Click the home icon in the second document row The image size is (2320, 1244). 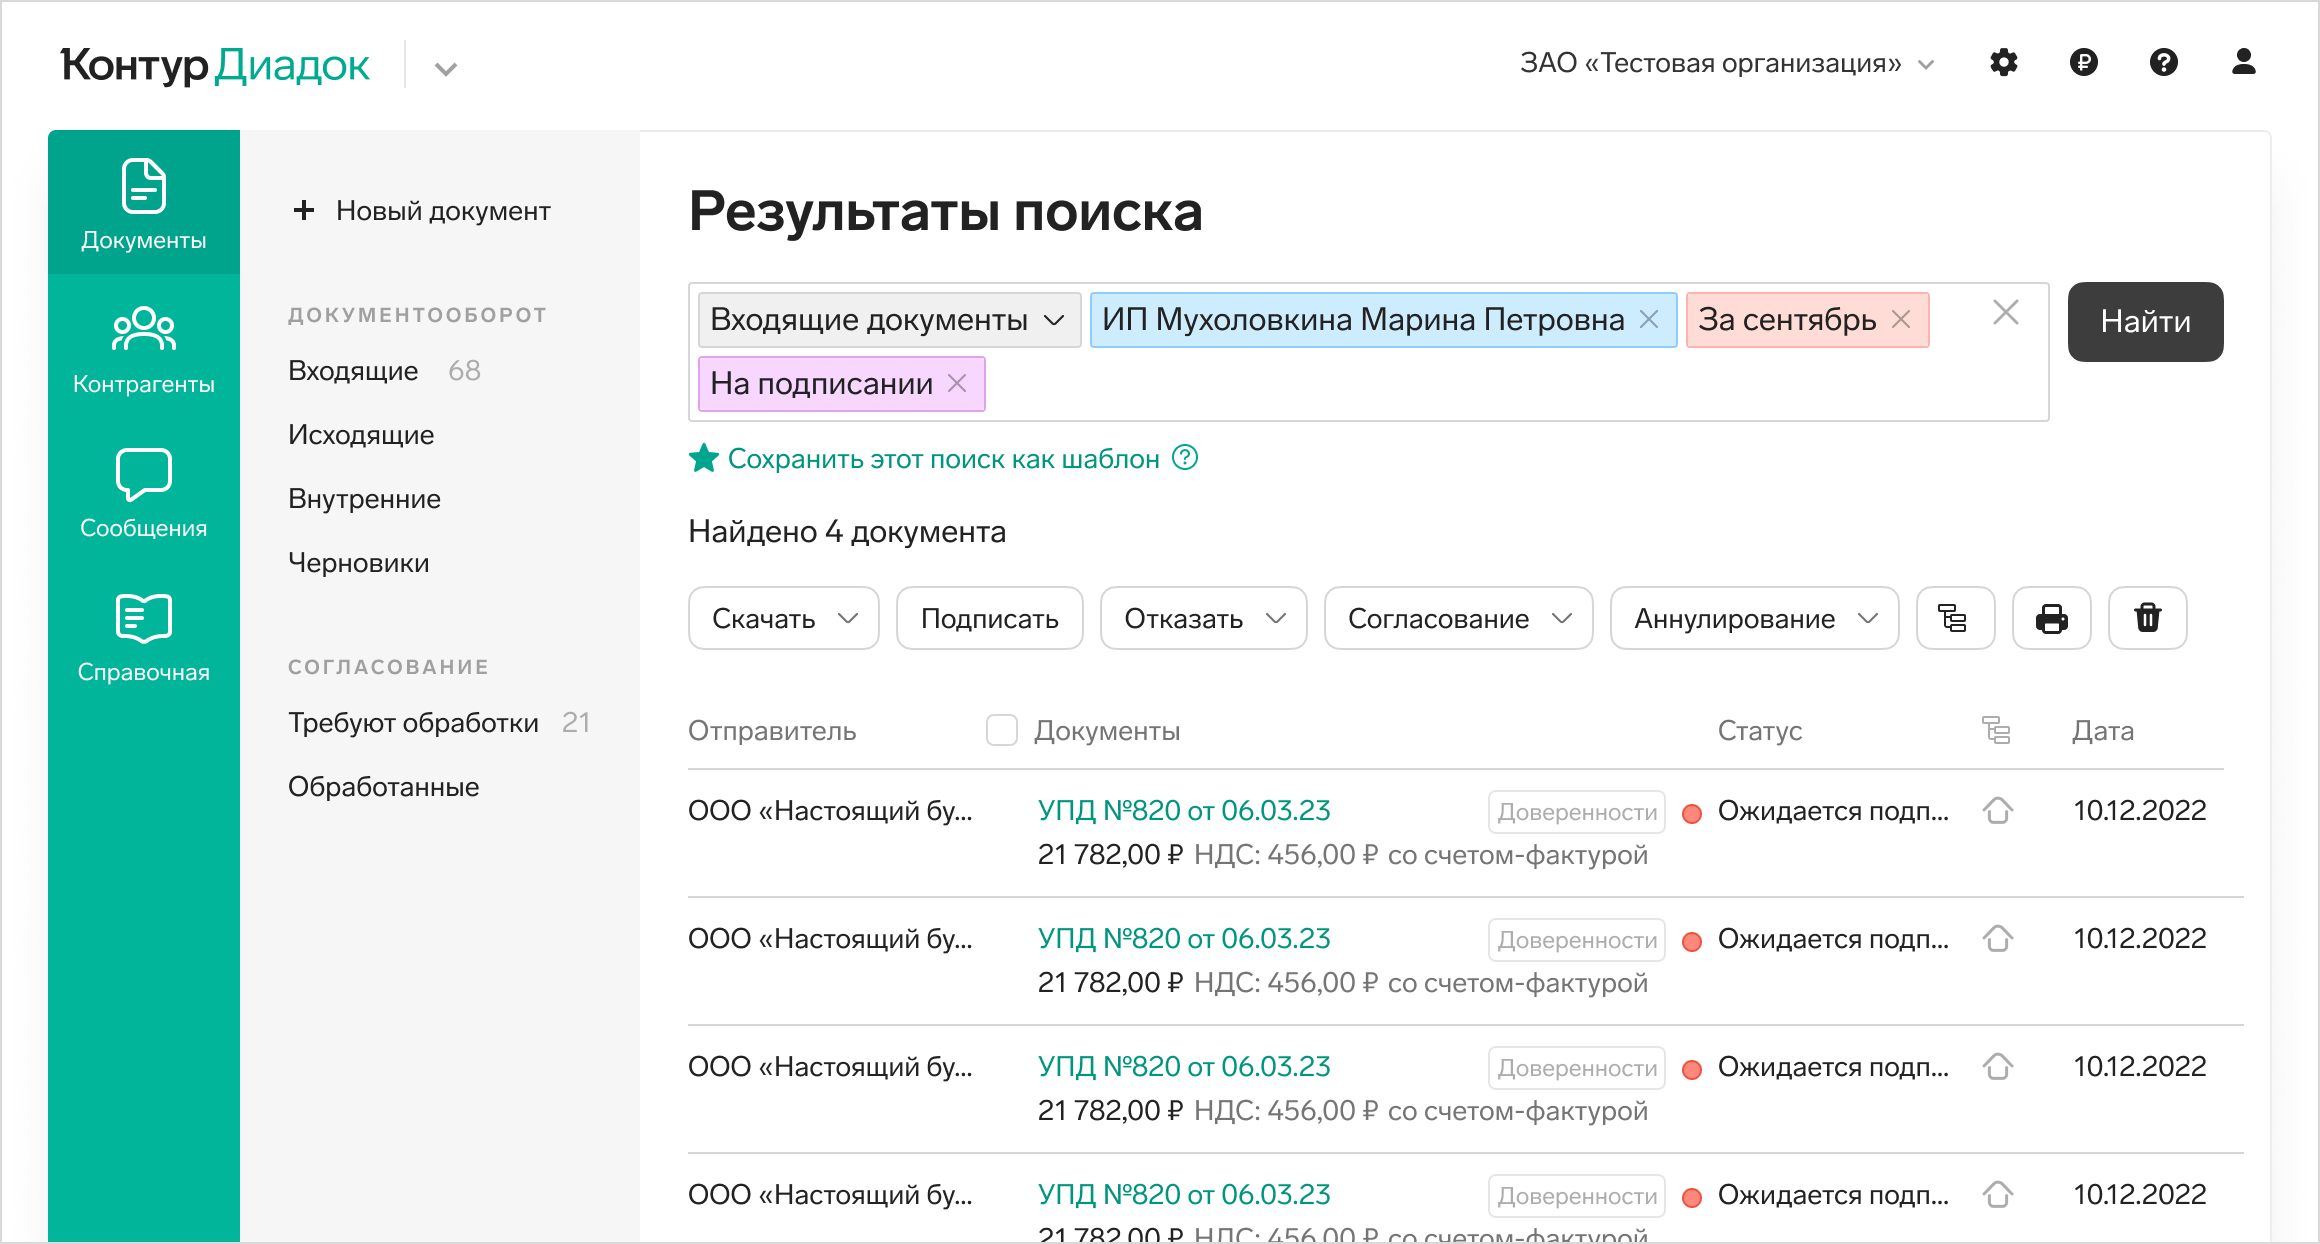point(1998,939)
